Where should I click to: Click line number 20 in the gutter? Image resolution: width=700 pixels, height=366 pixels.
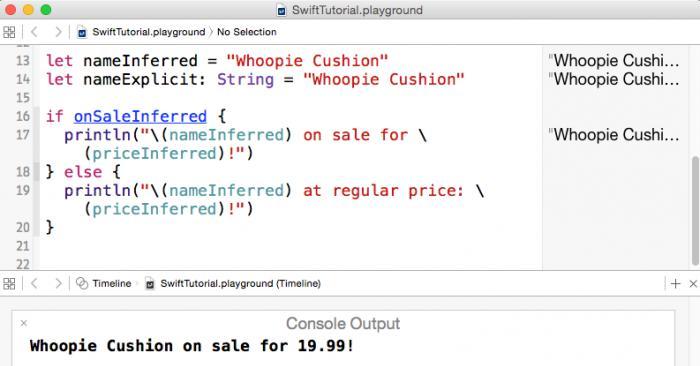point(23,228)
